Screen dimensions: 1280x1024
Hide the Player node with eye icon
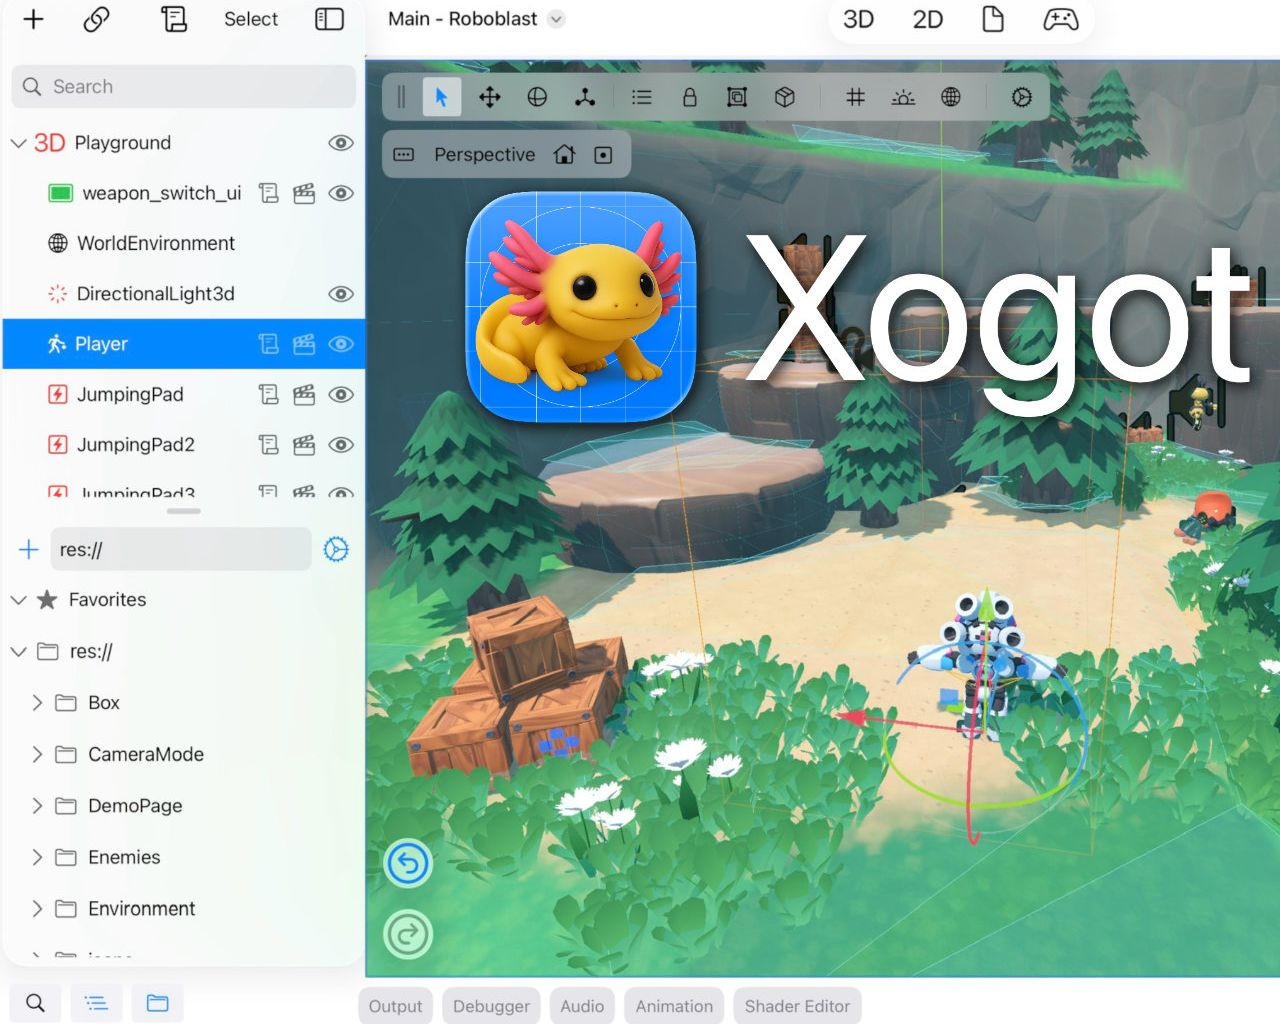[x=341, y=344]
